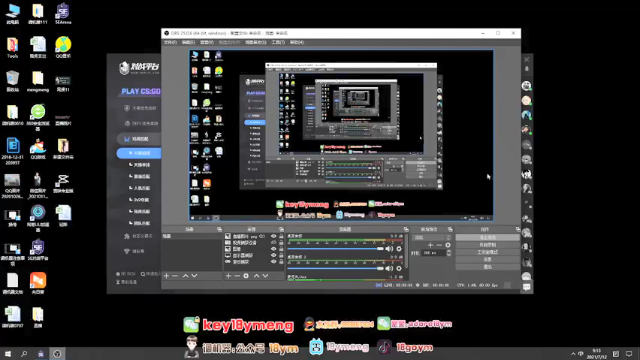
Task: Add a new scene with the plus icon
Action: coord(166,276)
